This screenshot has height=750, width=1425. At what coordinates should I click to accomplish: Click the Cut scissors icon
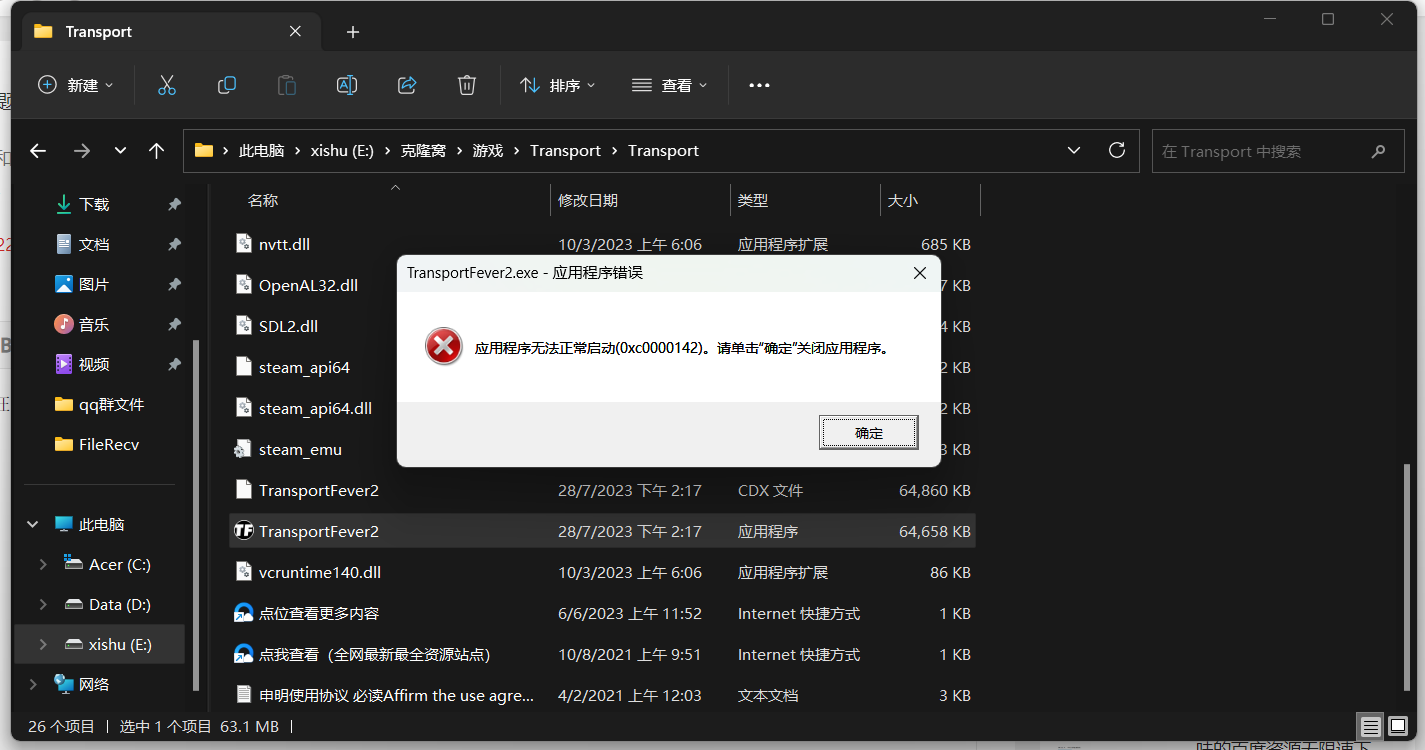click(167, 85)
